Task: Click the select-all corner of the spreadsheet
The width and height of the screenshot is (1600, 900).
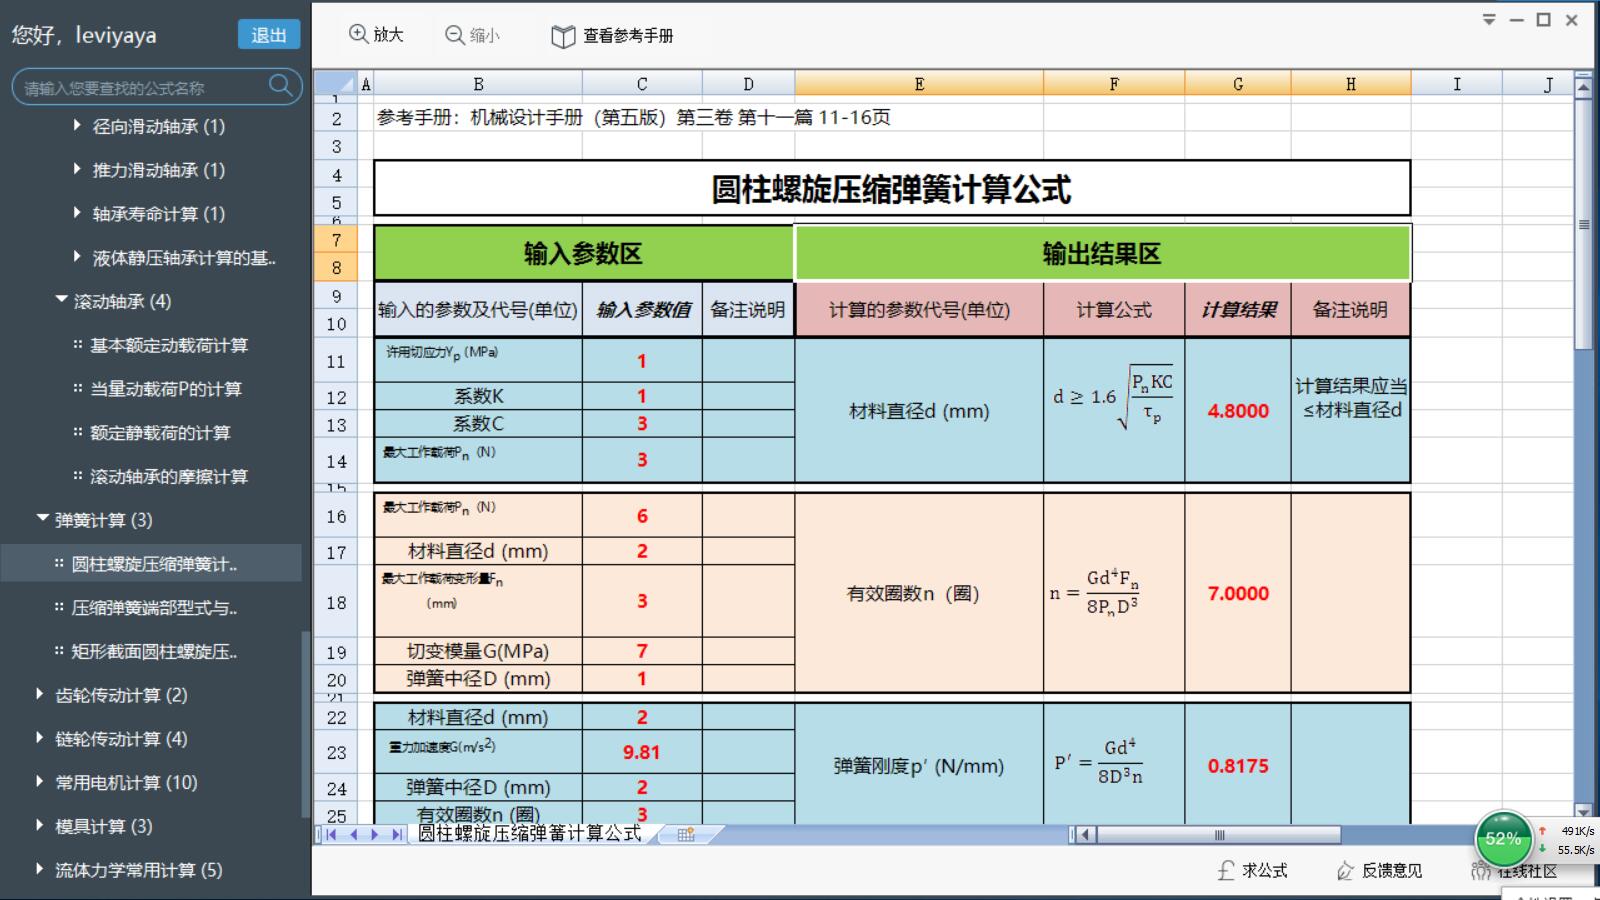Action: tap(335, 84)
